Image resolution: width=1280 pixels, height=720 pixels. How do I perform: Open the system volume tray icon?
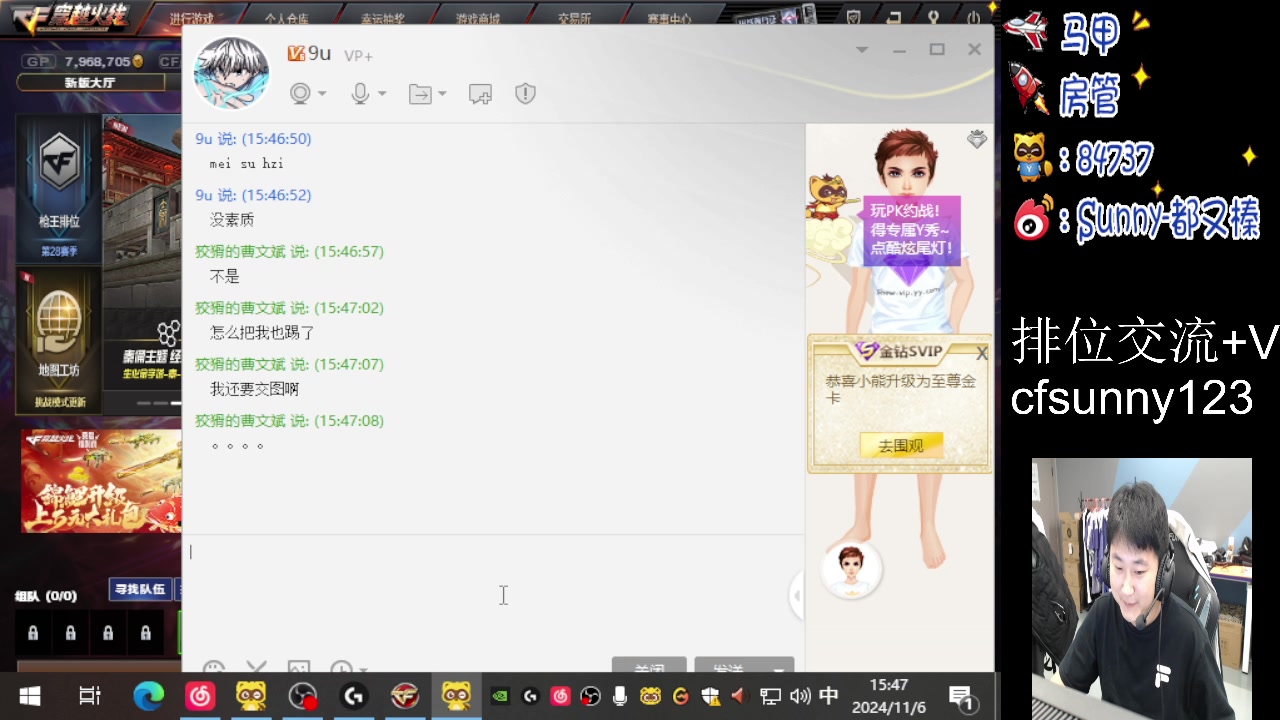click(800, 696)
